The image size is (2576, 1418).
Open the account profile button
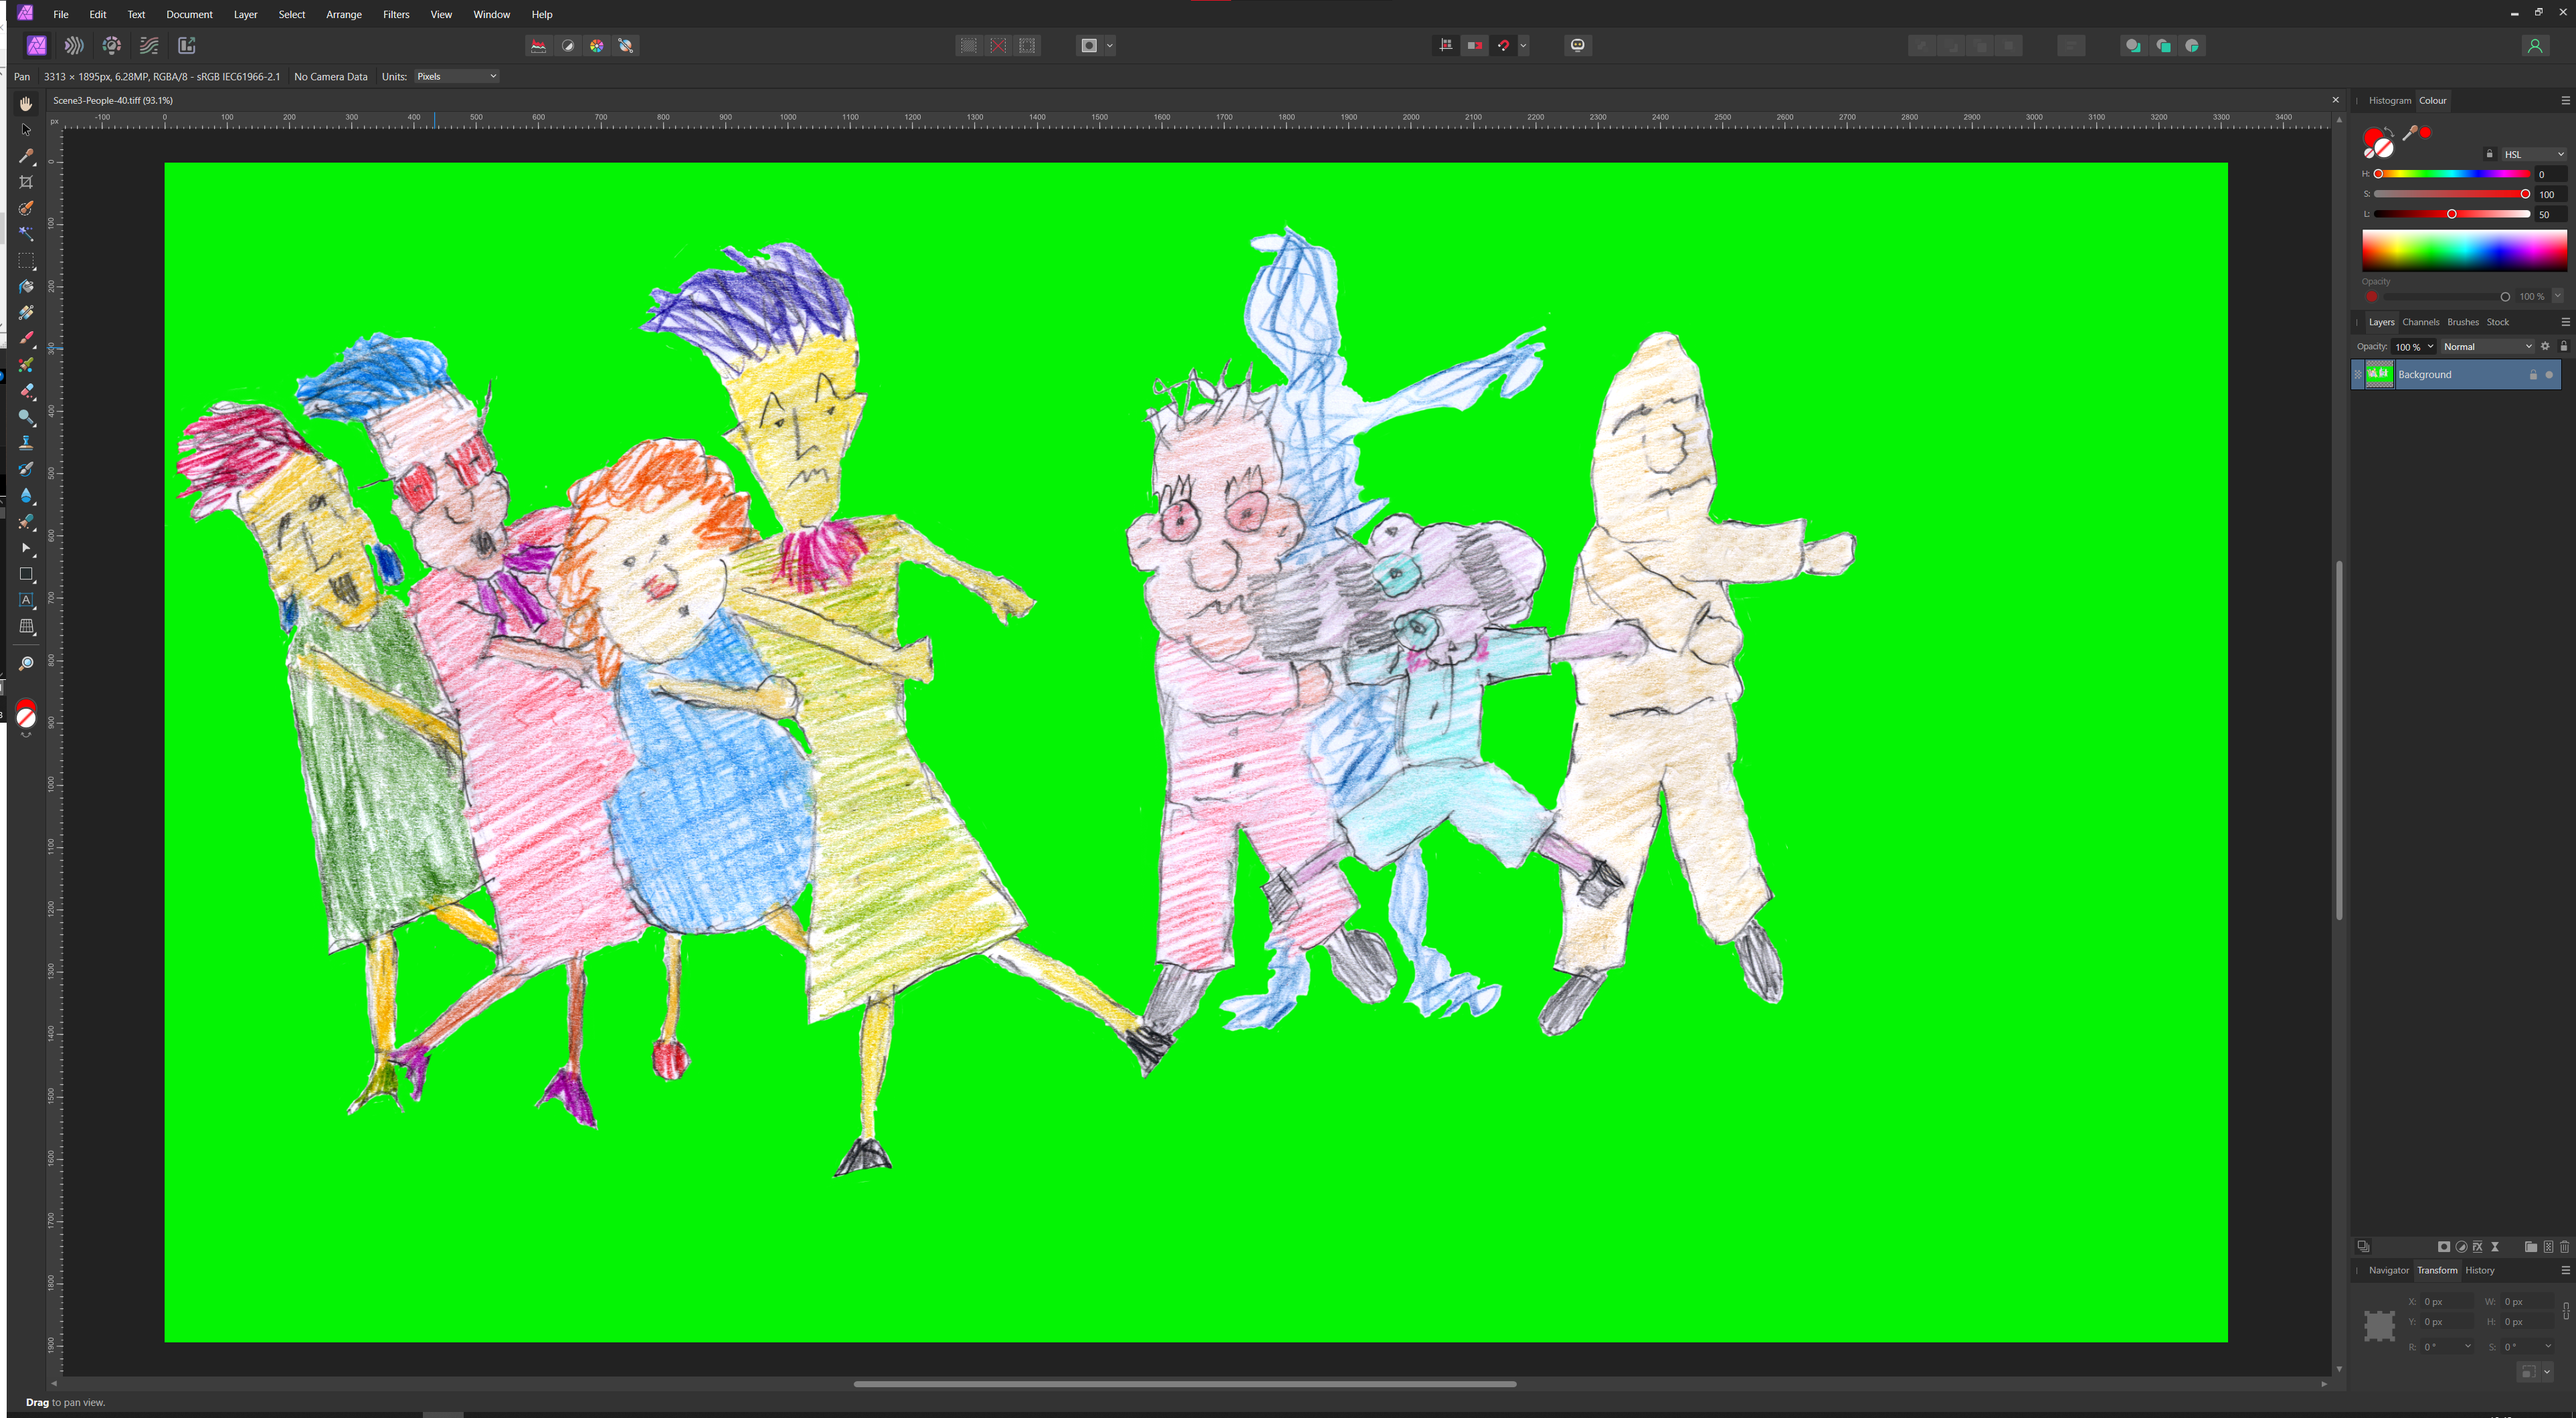tap(2534, 45)
